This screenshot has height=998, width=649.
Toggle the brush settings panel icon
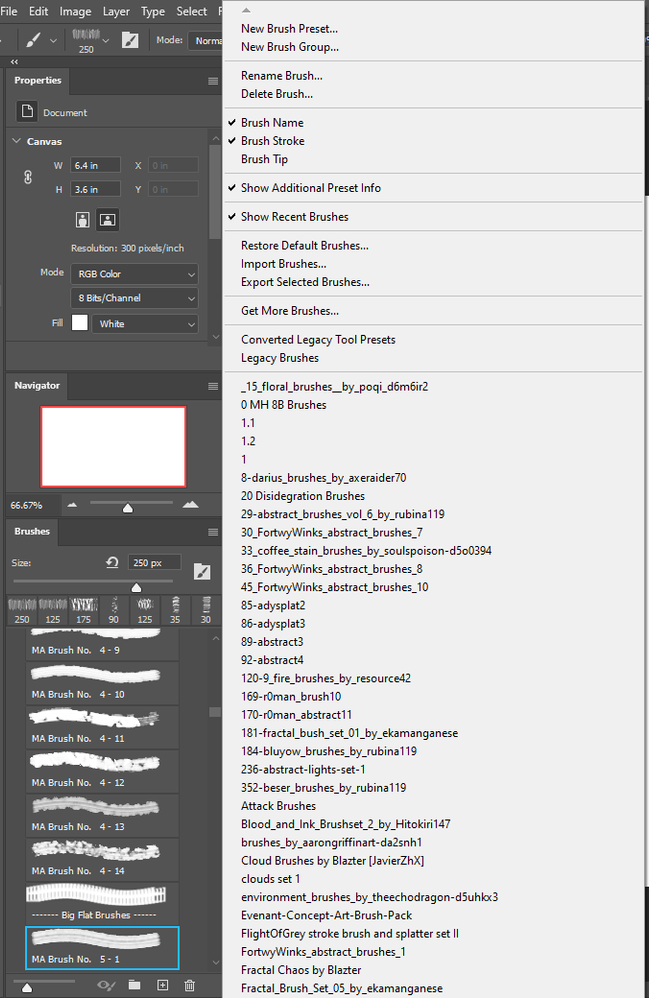tap(130, 40)
